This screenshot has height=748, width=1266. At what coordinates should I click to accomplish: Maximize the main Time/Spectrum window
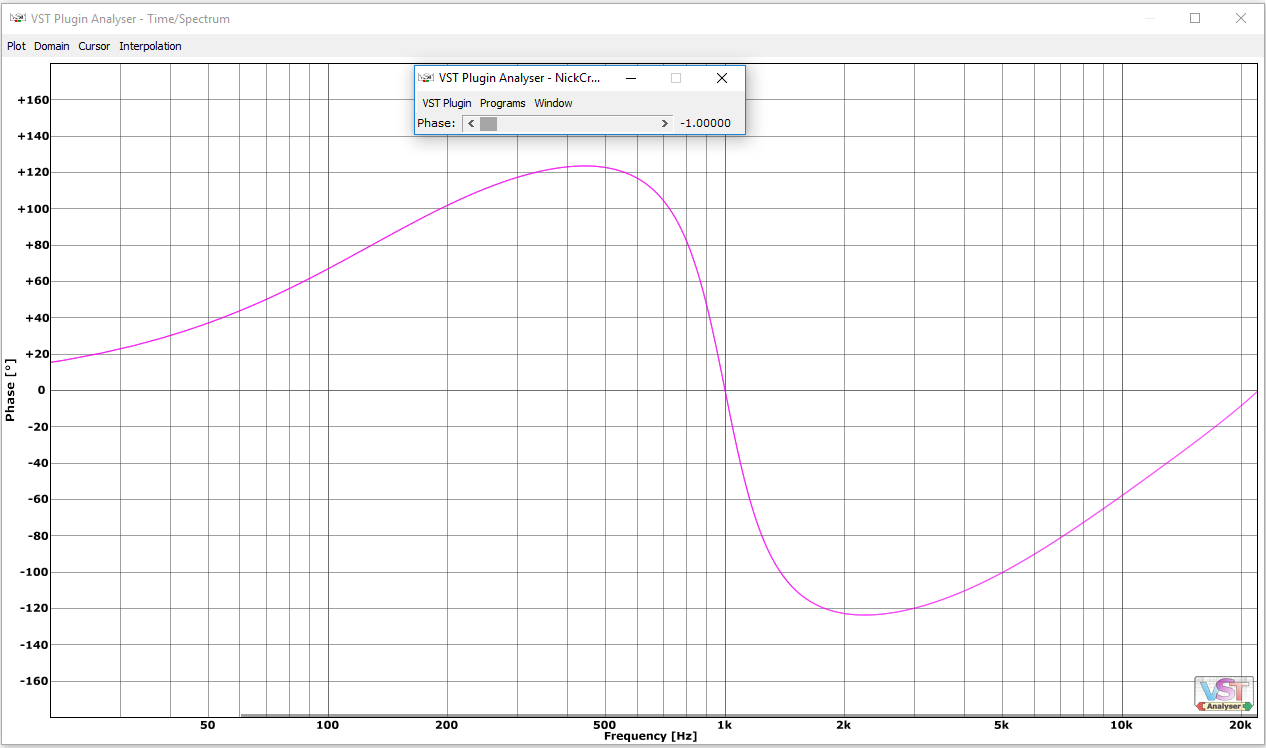pos(1195,18)
